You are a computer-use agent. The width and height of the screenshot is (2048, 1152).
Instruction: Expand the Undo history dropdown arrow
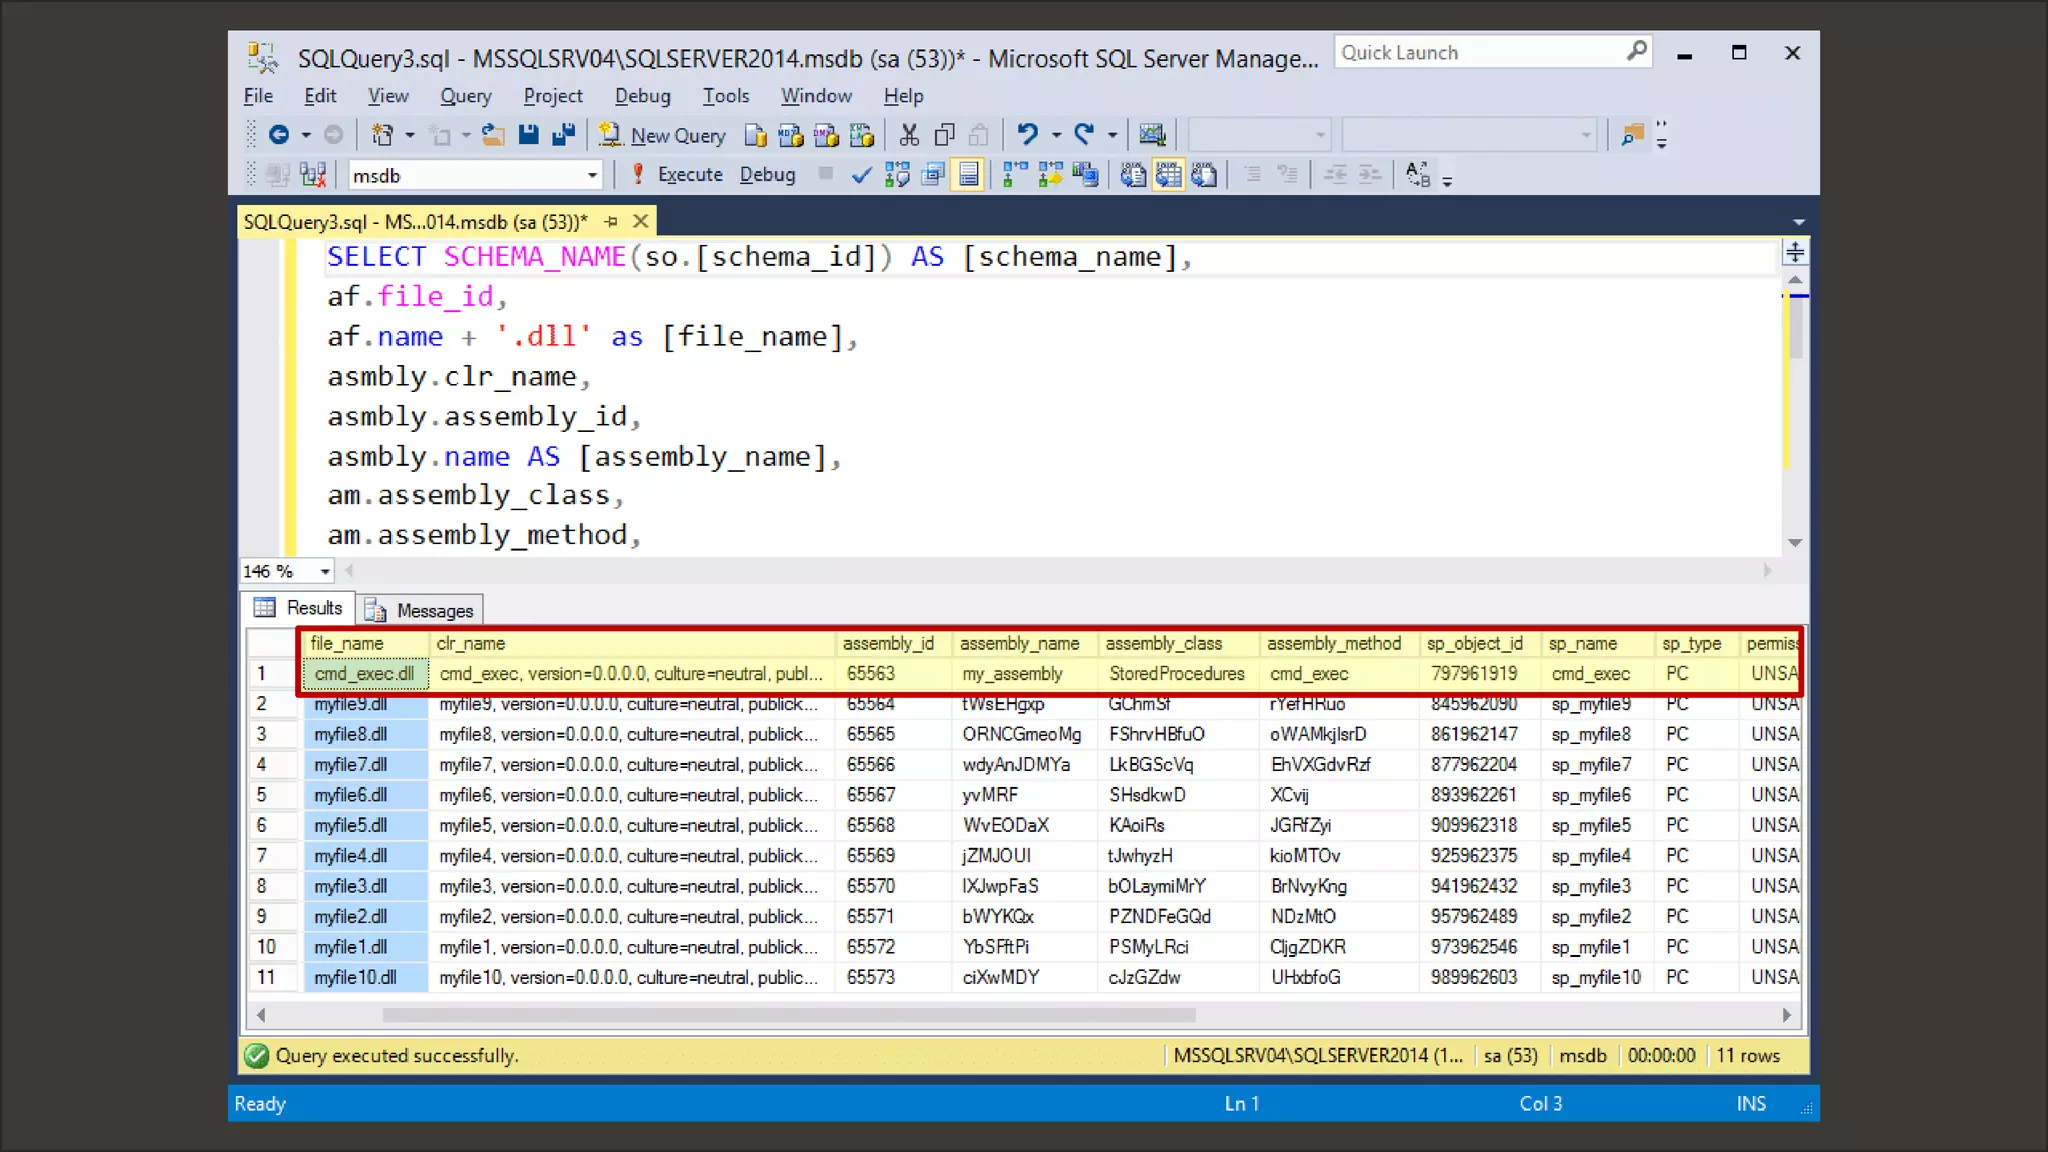click(1056, 135)
